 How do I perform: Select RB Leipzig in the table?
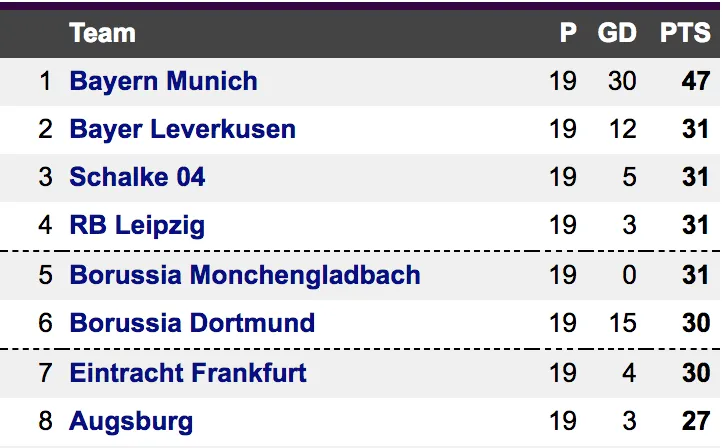click(137, 225)
